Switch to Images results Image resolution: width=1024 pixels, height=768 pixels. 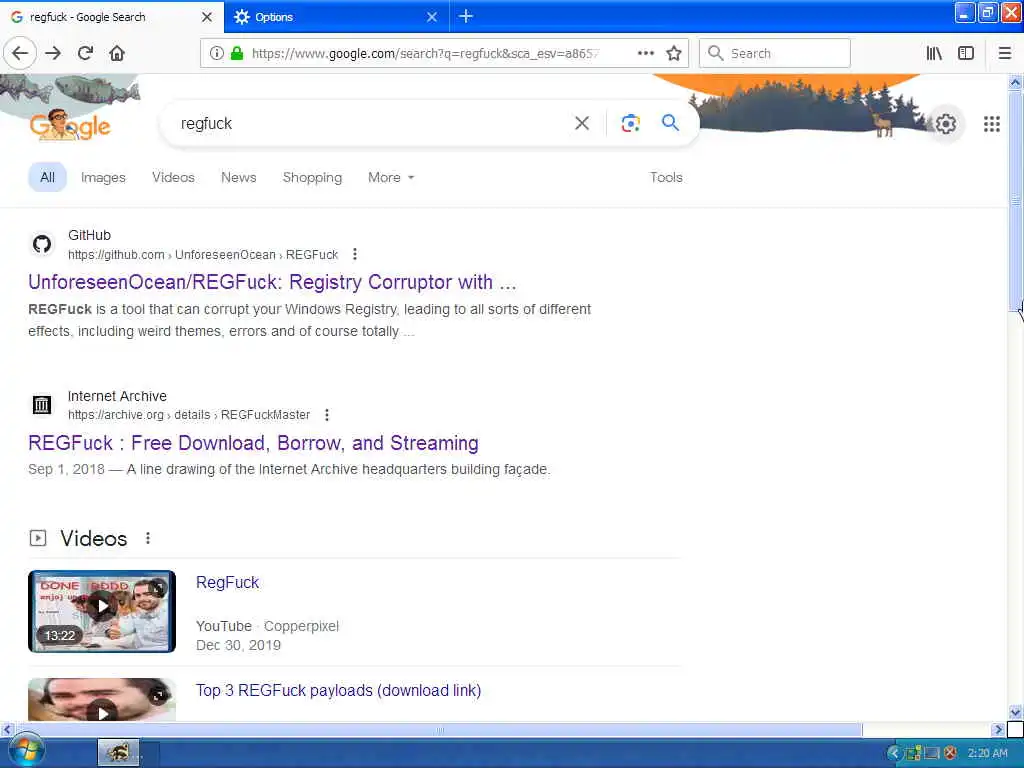[103, 177]
